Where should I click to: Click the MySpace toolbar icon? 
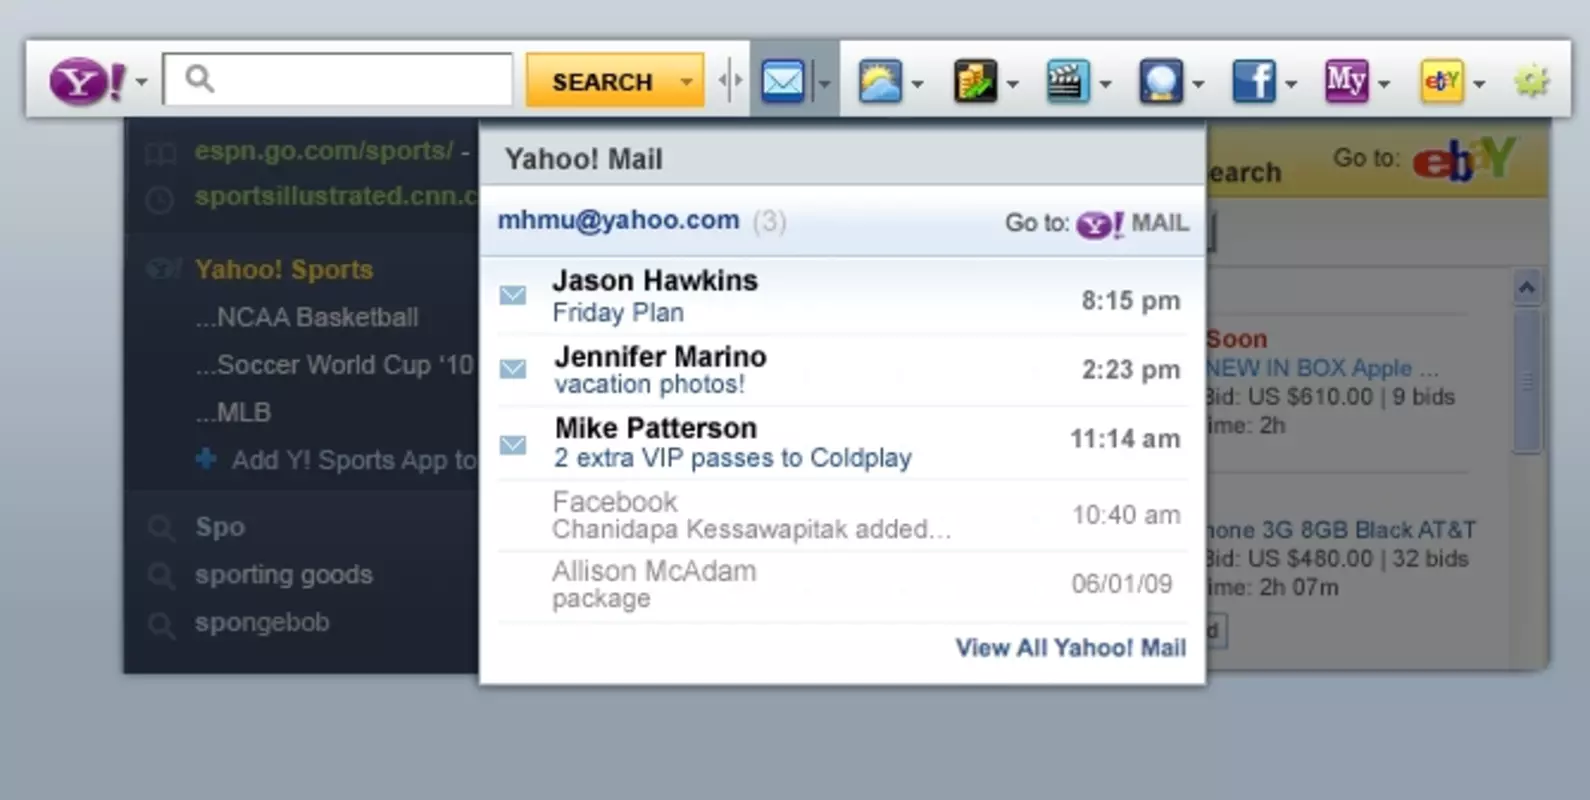tap(1346, 81)
